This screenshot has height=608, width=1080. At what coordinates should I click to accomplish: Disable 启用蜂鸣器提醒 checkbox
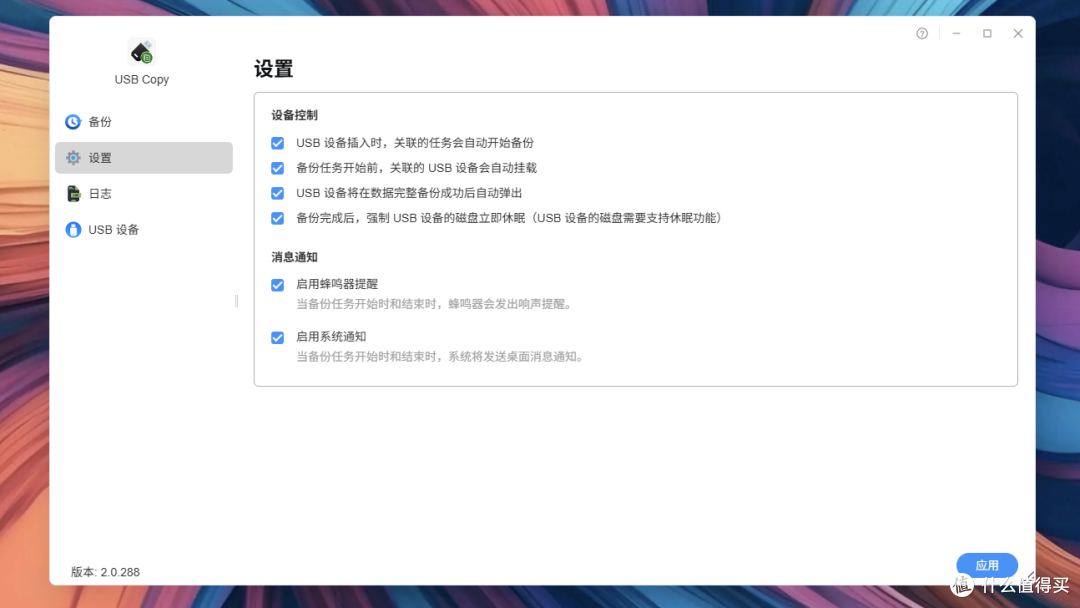coord(278,285)
